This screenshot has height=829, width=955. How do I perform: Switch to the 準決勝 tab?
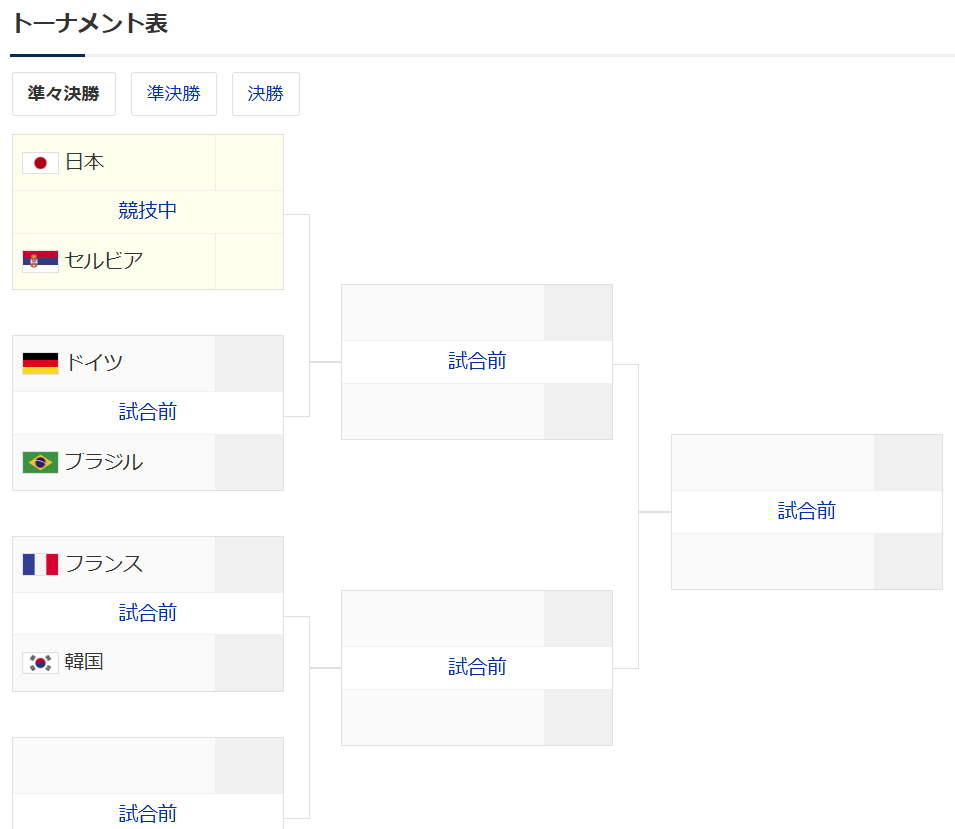click(174, 94)
